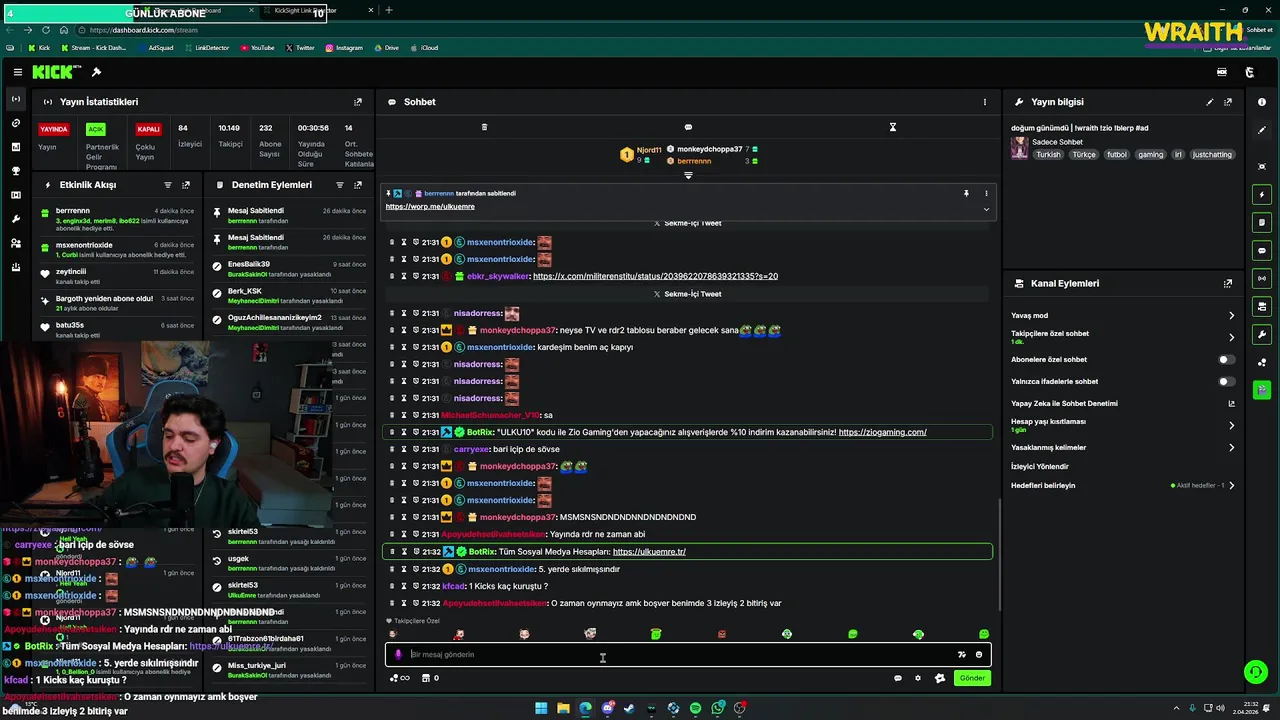The height and width of the screenshot is (720, 1280).
Task: Open the Windows Start button
Action: (541, 708)
